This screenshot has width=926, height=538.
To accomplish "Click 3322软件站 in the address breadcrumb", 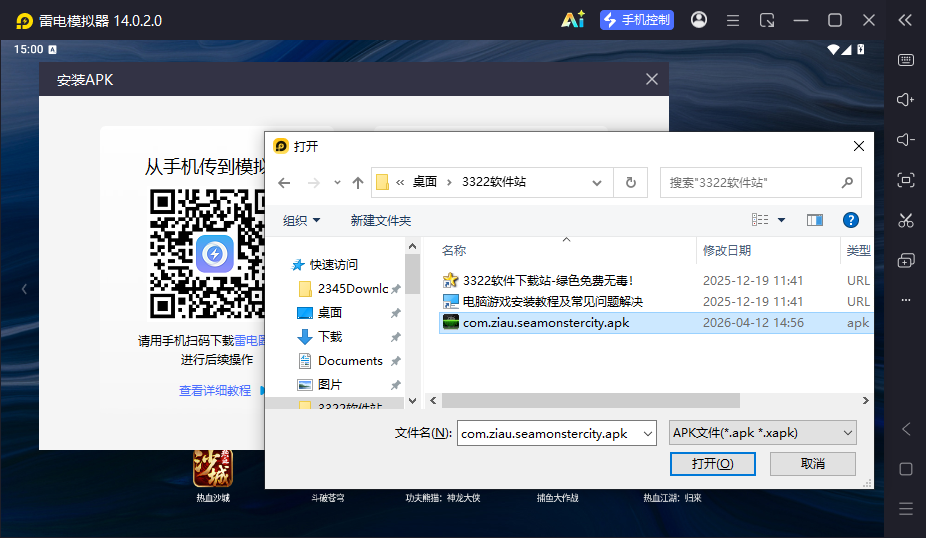I will [494, 182].
